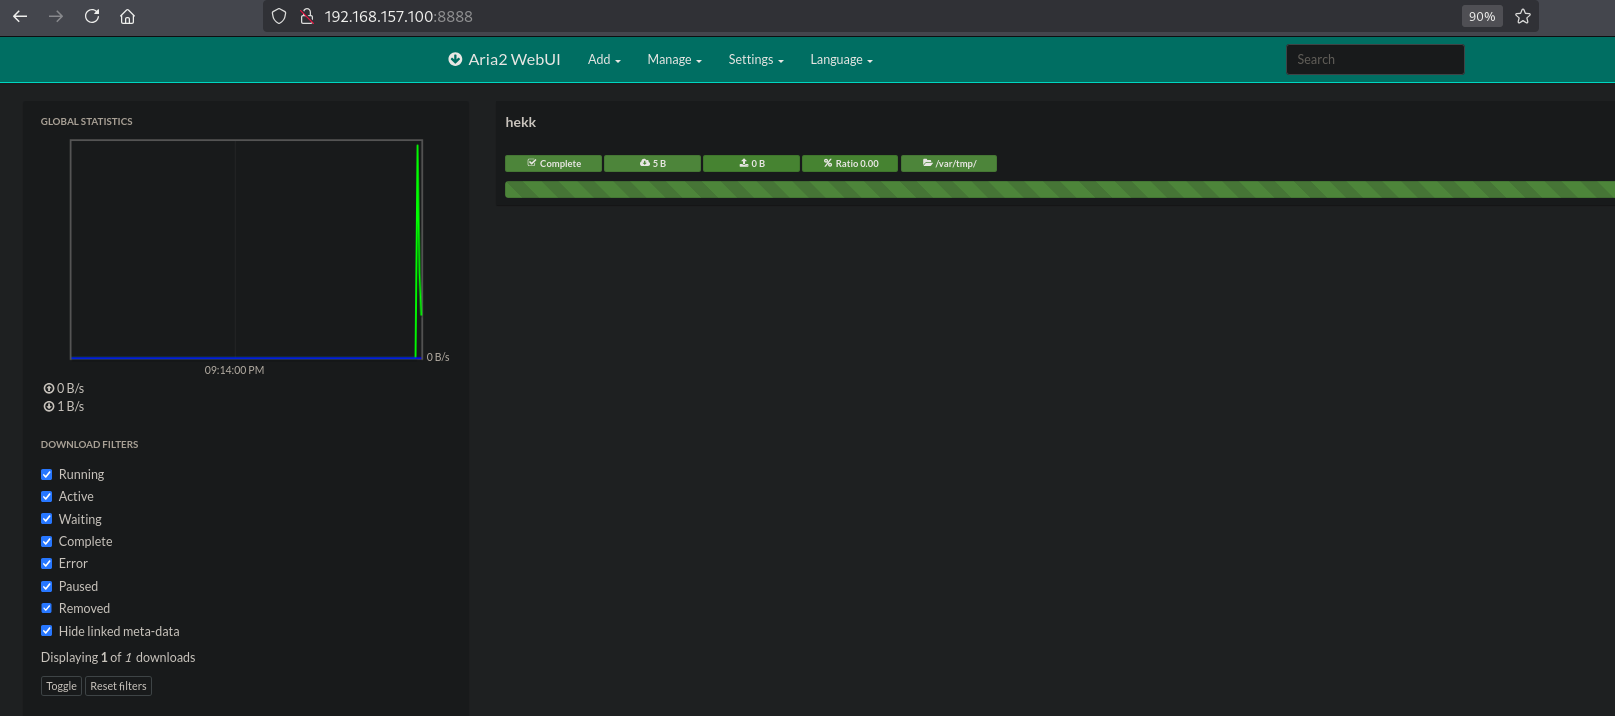Click the shield tracking protection icon
1615x716 pixels.
coord(279,16)
